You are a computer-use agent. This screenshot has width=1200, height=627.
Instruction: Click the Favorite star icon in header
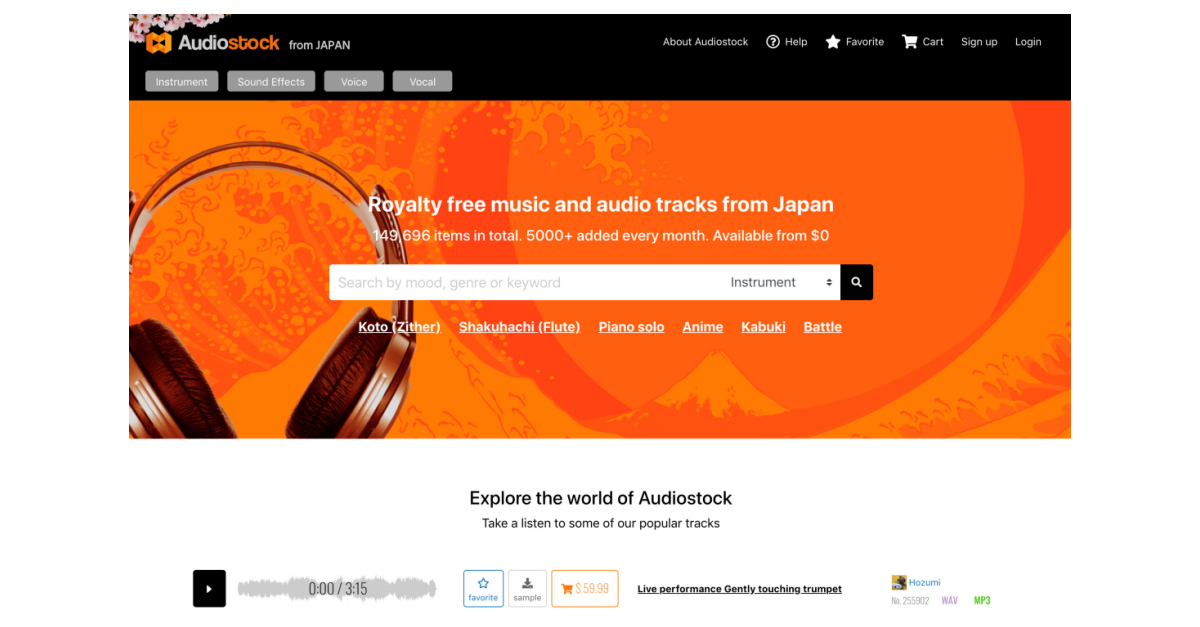(x=833, y=42)
